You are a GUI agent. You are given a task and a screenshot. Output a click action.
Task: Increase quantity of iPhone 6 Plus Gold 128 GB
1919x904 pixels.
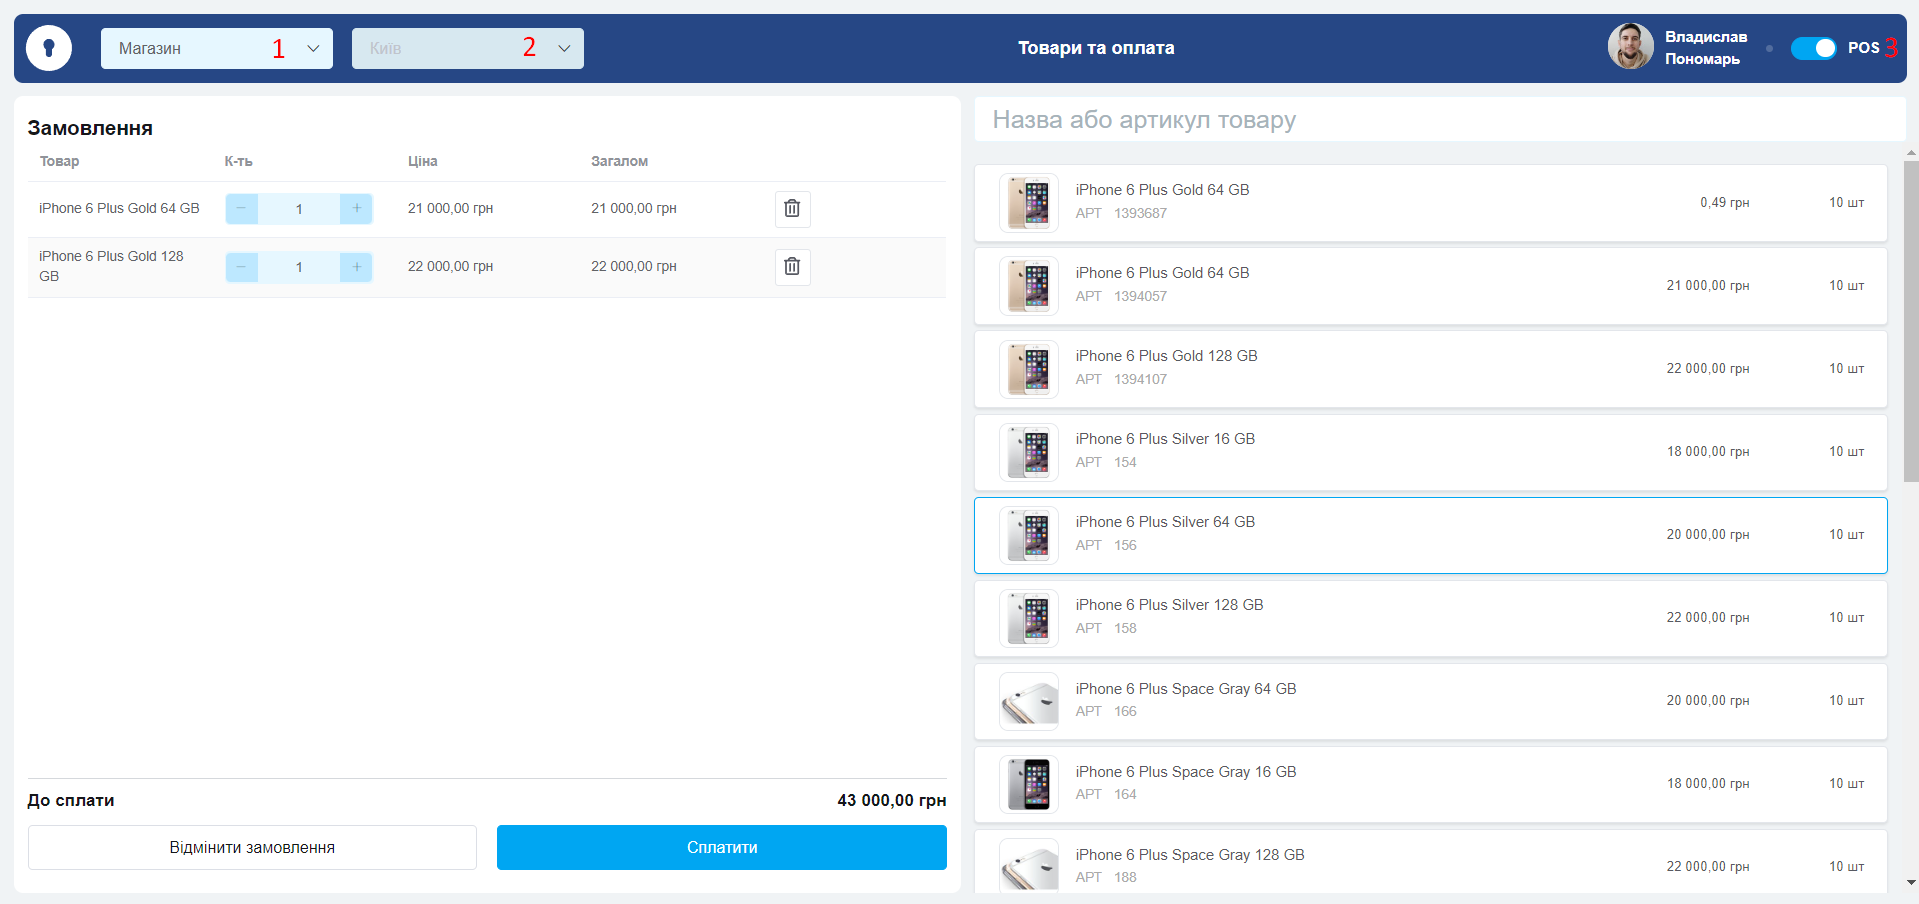coord(356,267)
